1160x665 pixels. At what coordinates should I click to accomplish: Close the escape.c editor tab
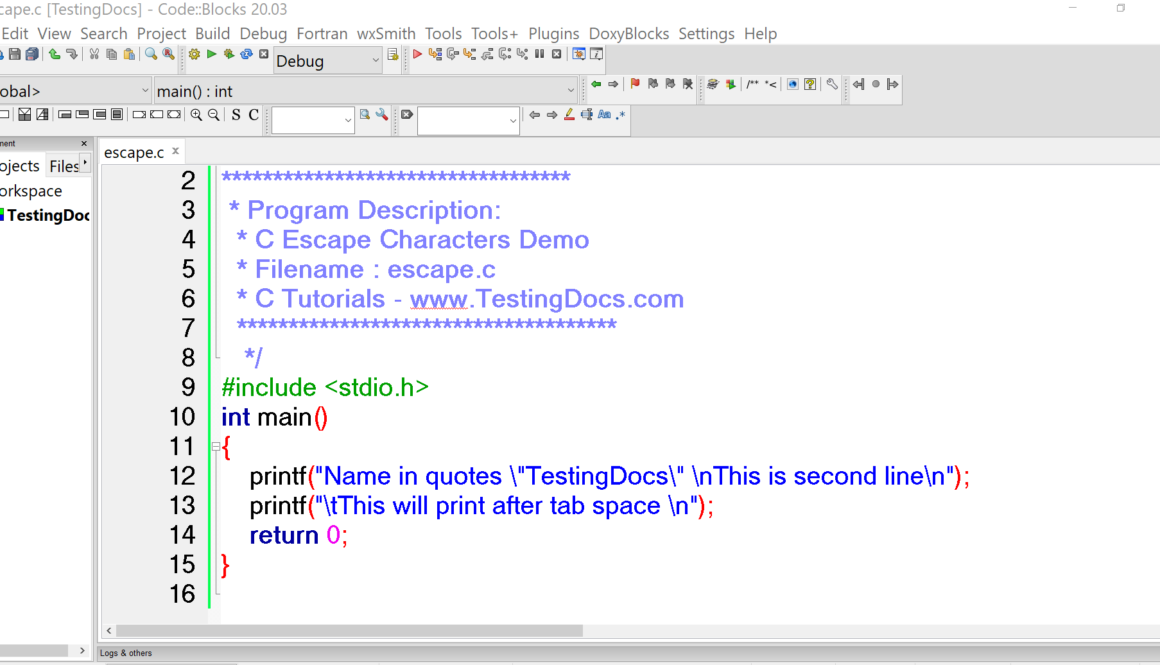tap(175, 151)
